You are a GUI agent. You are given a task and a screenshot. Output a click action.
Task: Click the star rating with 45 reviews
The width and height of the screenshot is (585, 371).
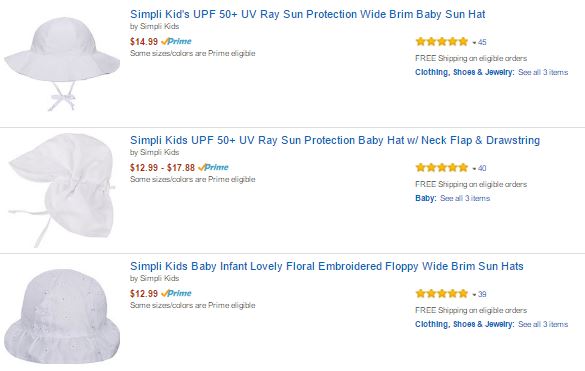pos(442,41)
